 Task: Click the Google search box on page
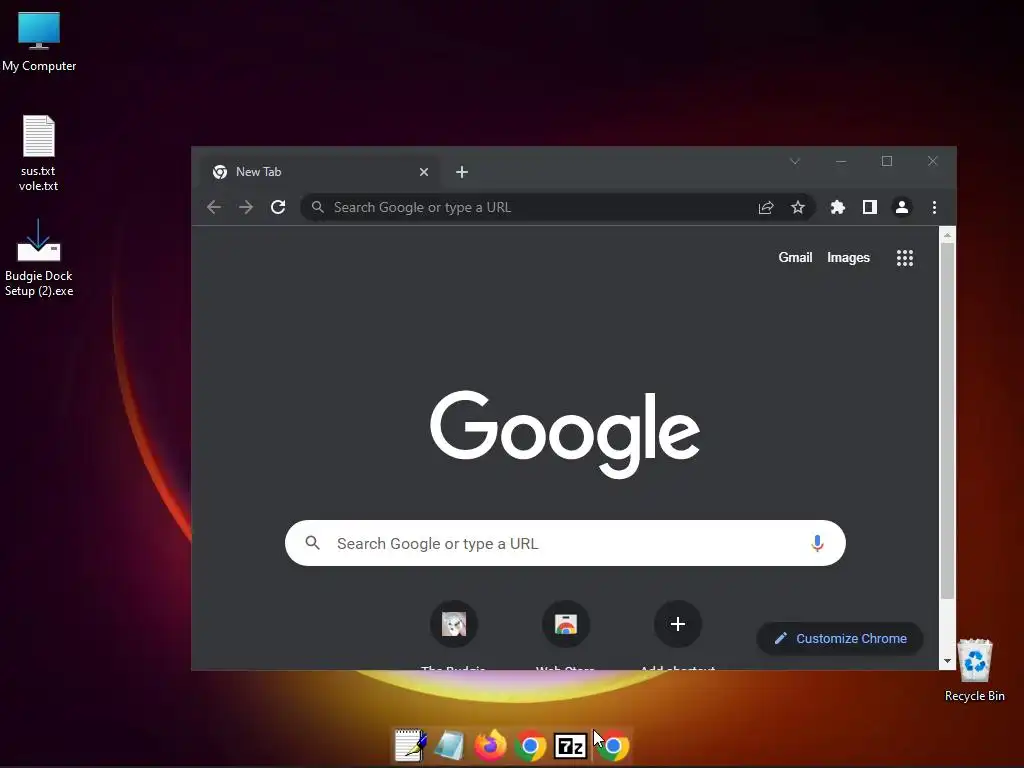coord(566,543)
